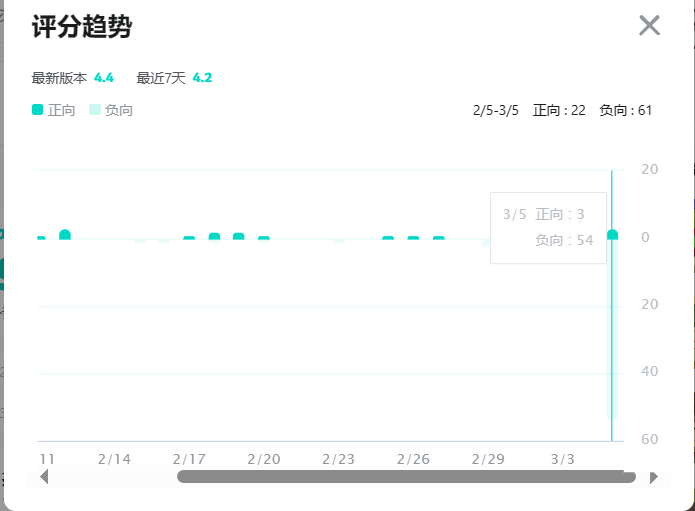Click the right scroll arrow under chart
Viewport: 695px width, 511px height.
pyautogui.click(x=654, y=477)
